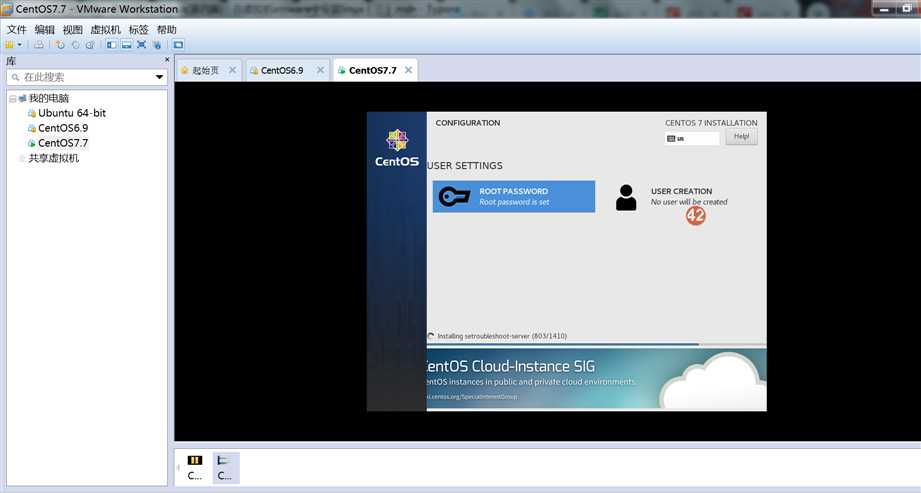
Task: Toggle the library sidebar view icon
Action: pyautogui.click(x=111, y=45)
